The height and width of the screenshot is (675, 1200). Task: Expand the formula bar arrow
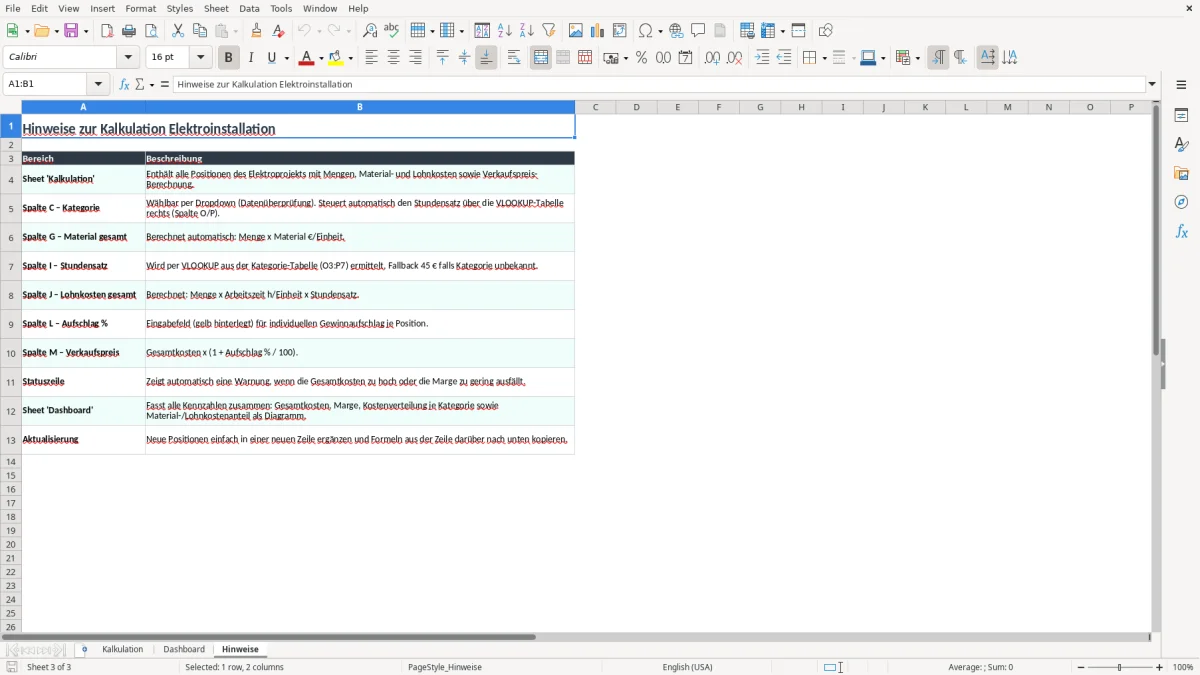[1152, 85]
